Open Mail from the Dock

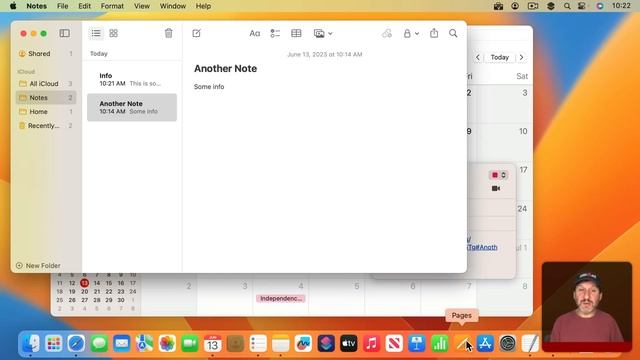122,343
